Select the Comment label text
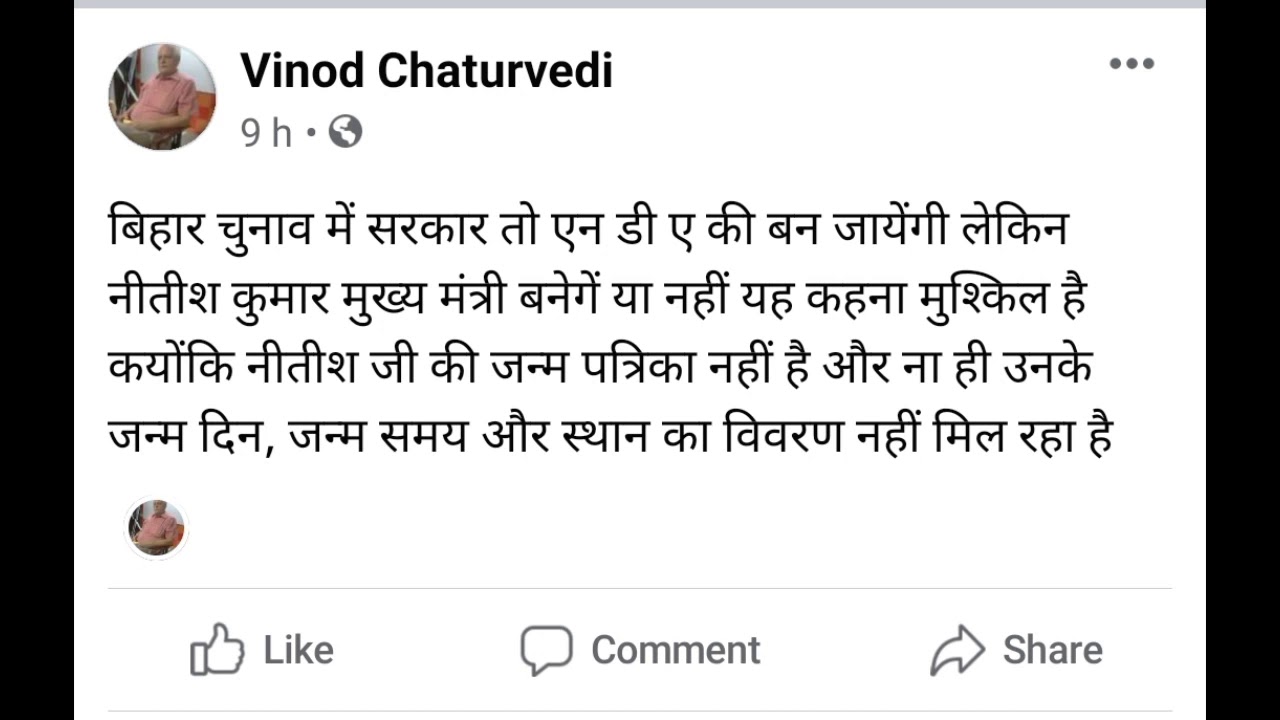 coord(676,650)
